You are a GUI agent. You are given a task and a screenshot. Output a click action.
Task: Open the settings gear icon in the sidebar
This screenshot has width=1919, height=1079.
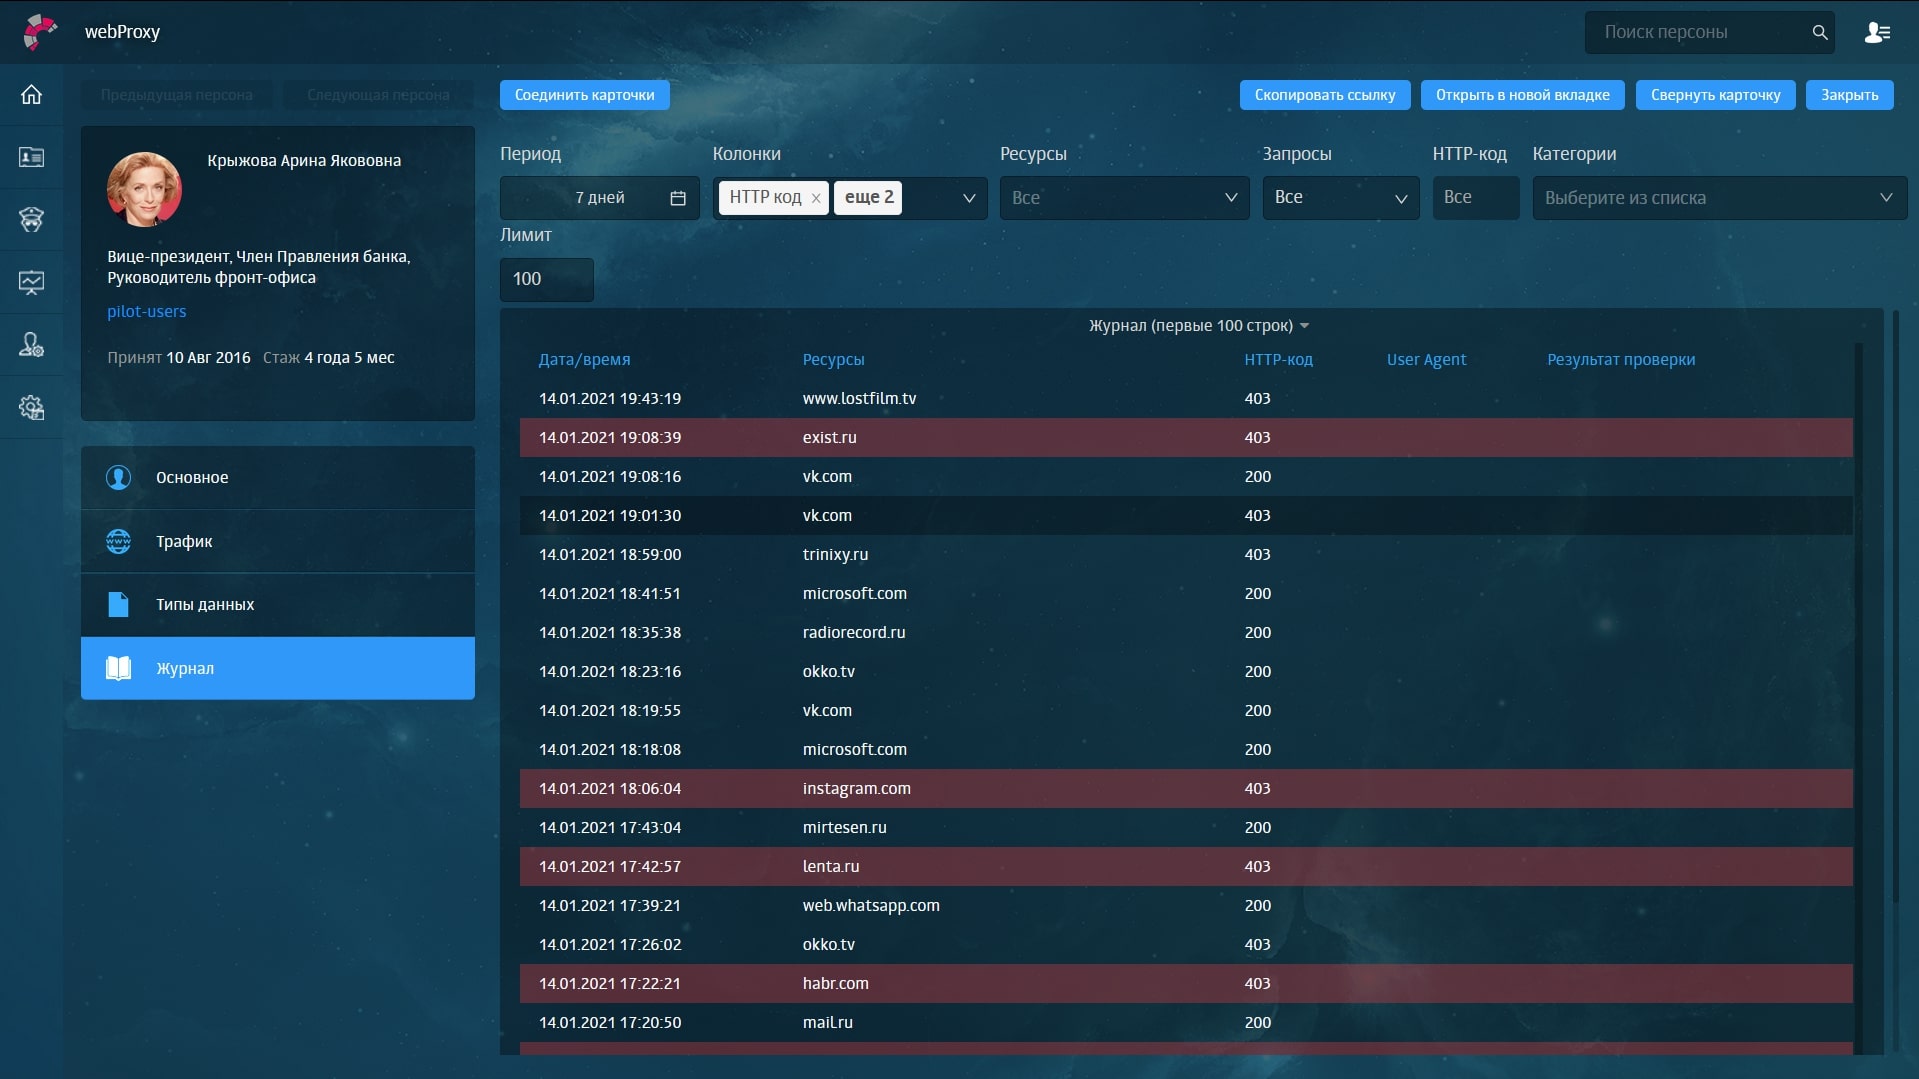pyautogui.click(x=31, y=408)
